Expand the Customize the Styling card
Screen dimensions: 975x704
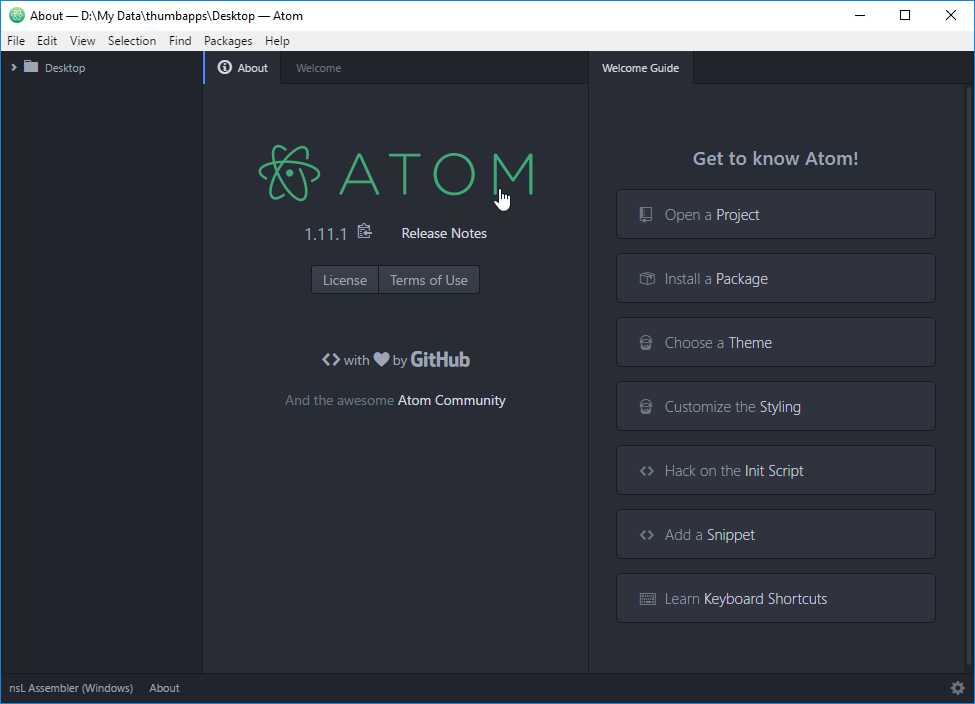[775, 406]
